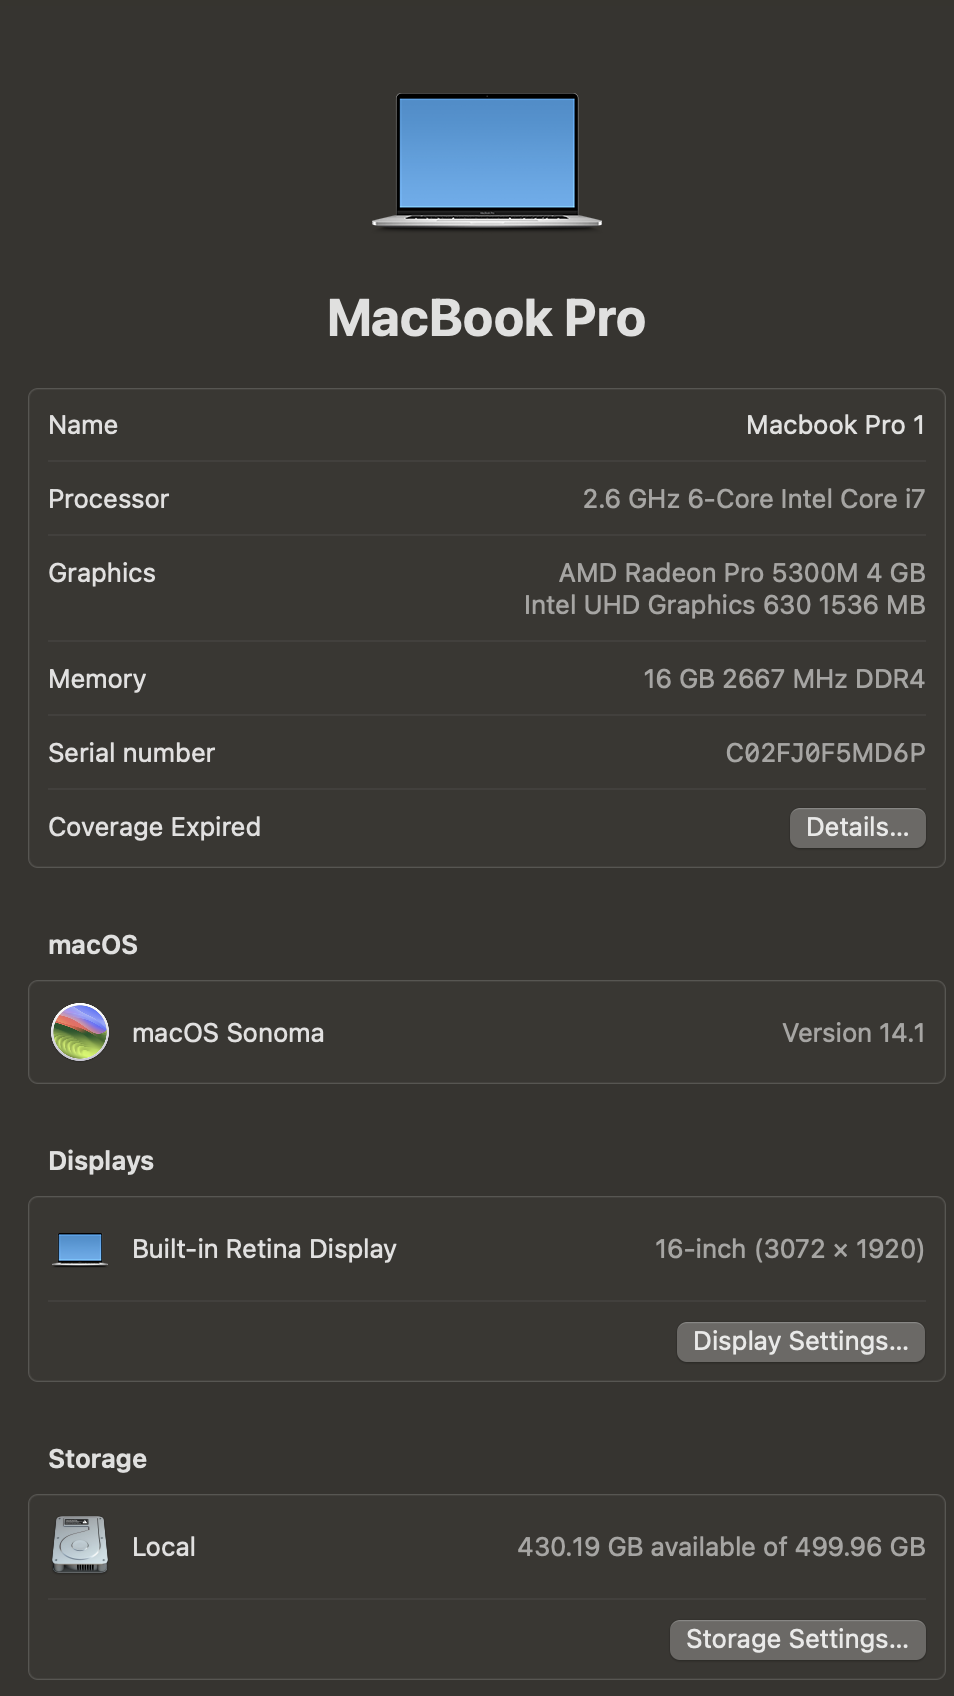Click the Intel UHD Graphics 630 line
The width and height of the screenshot is (954, 1696).
[x=724, y=605]
